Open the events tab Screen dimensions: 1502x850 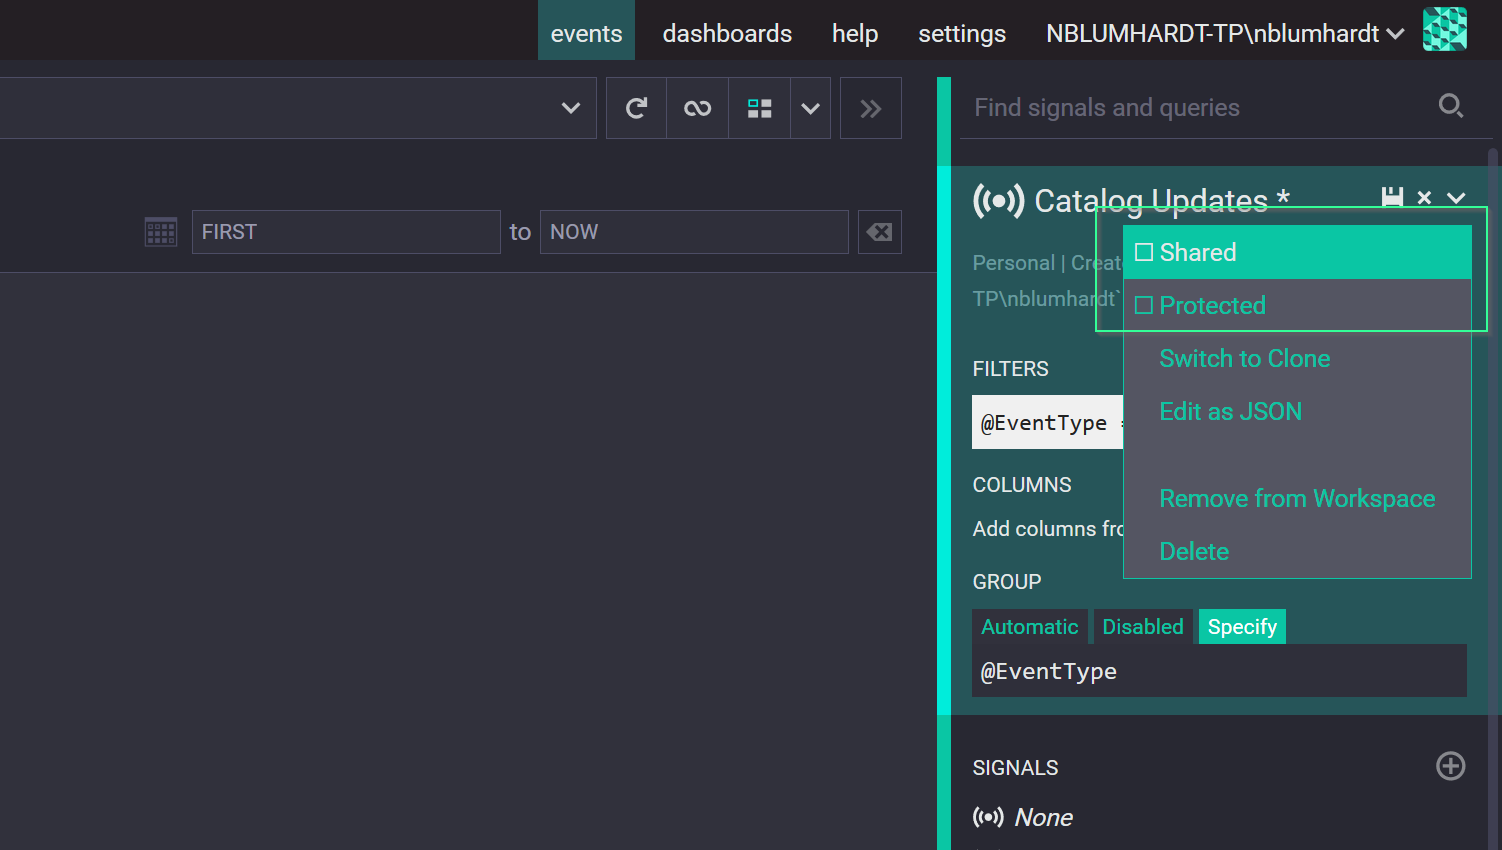point(586,31)
